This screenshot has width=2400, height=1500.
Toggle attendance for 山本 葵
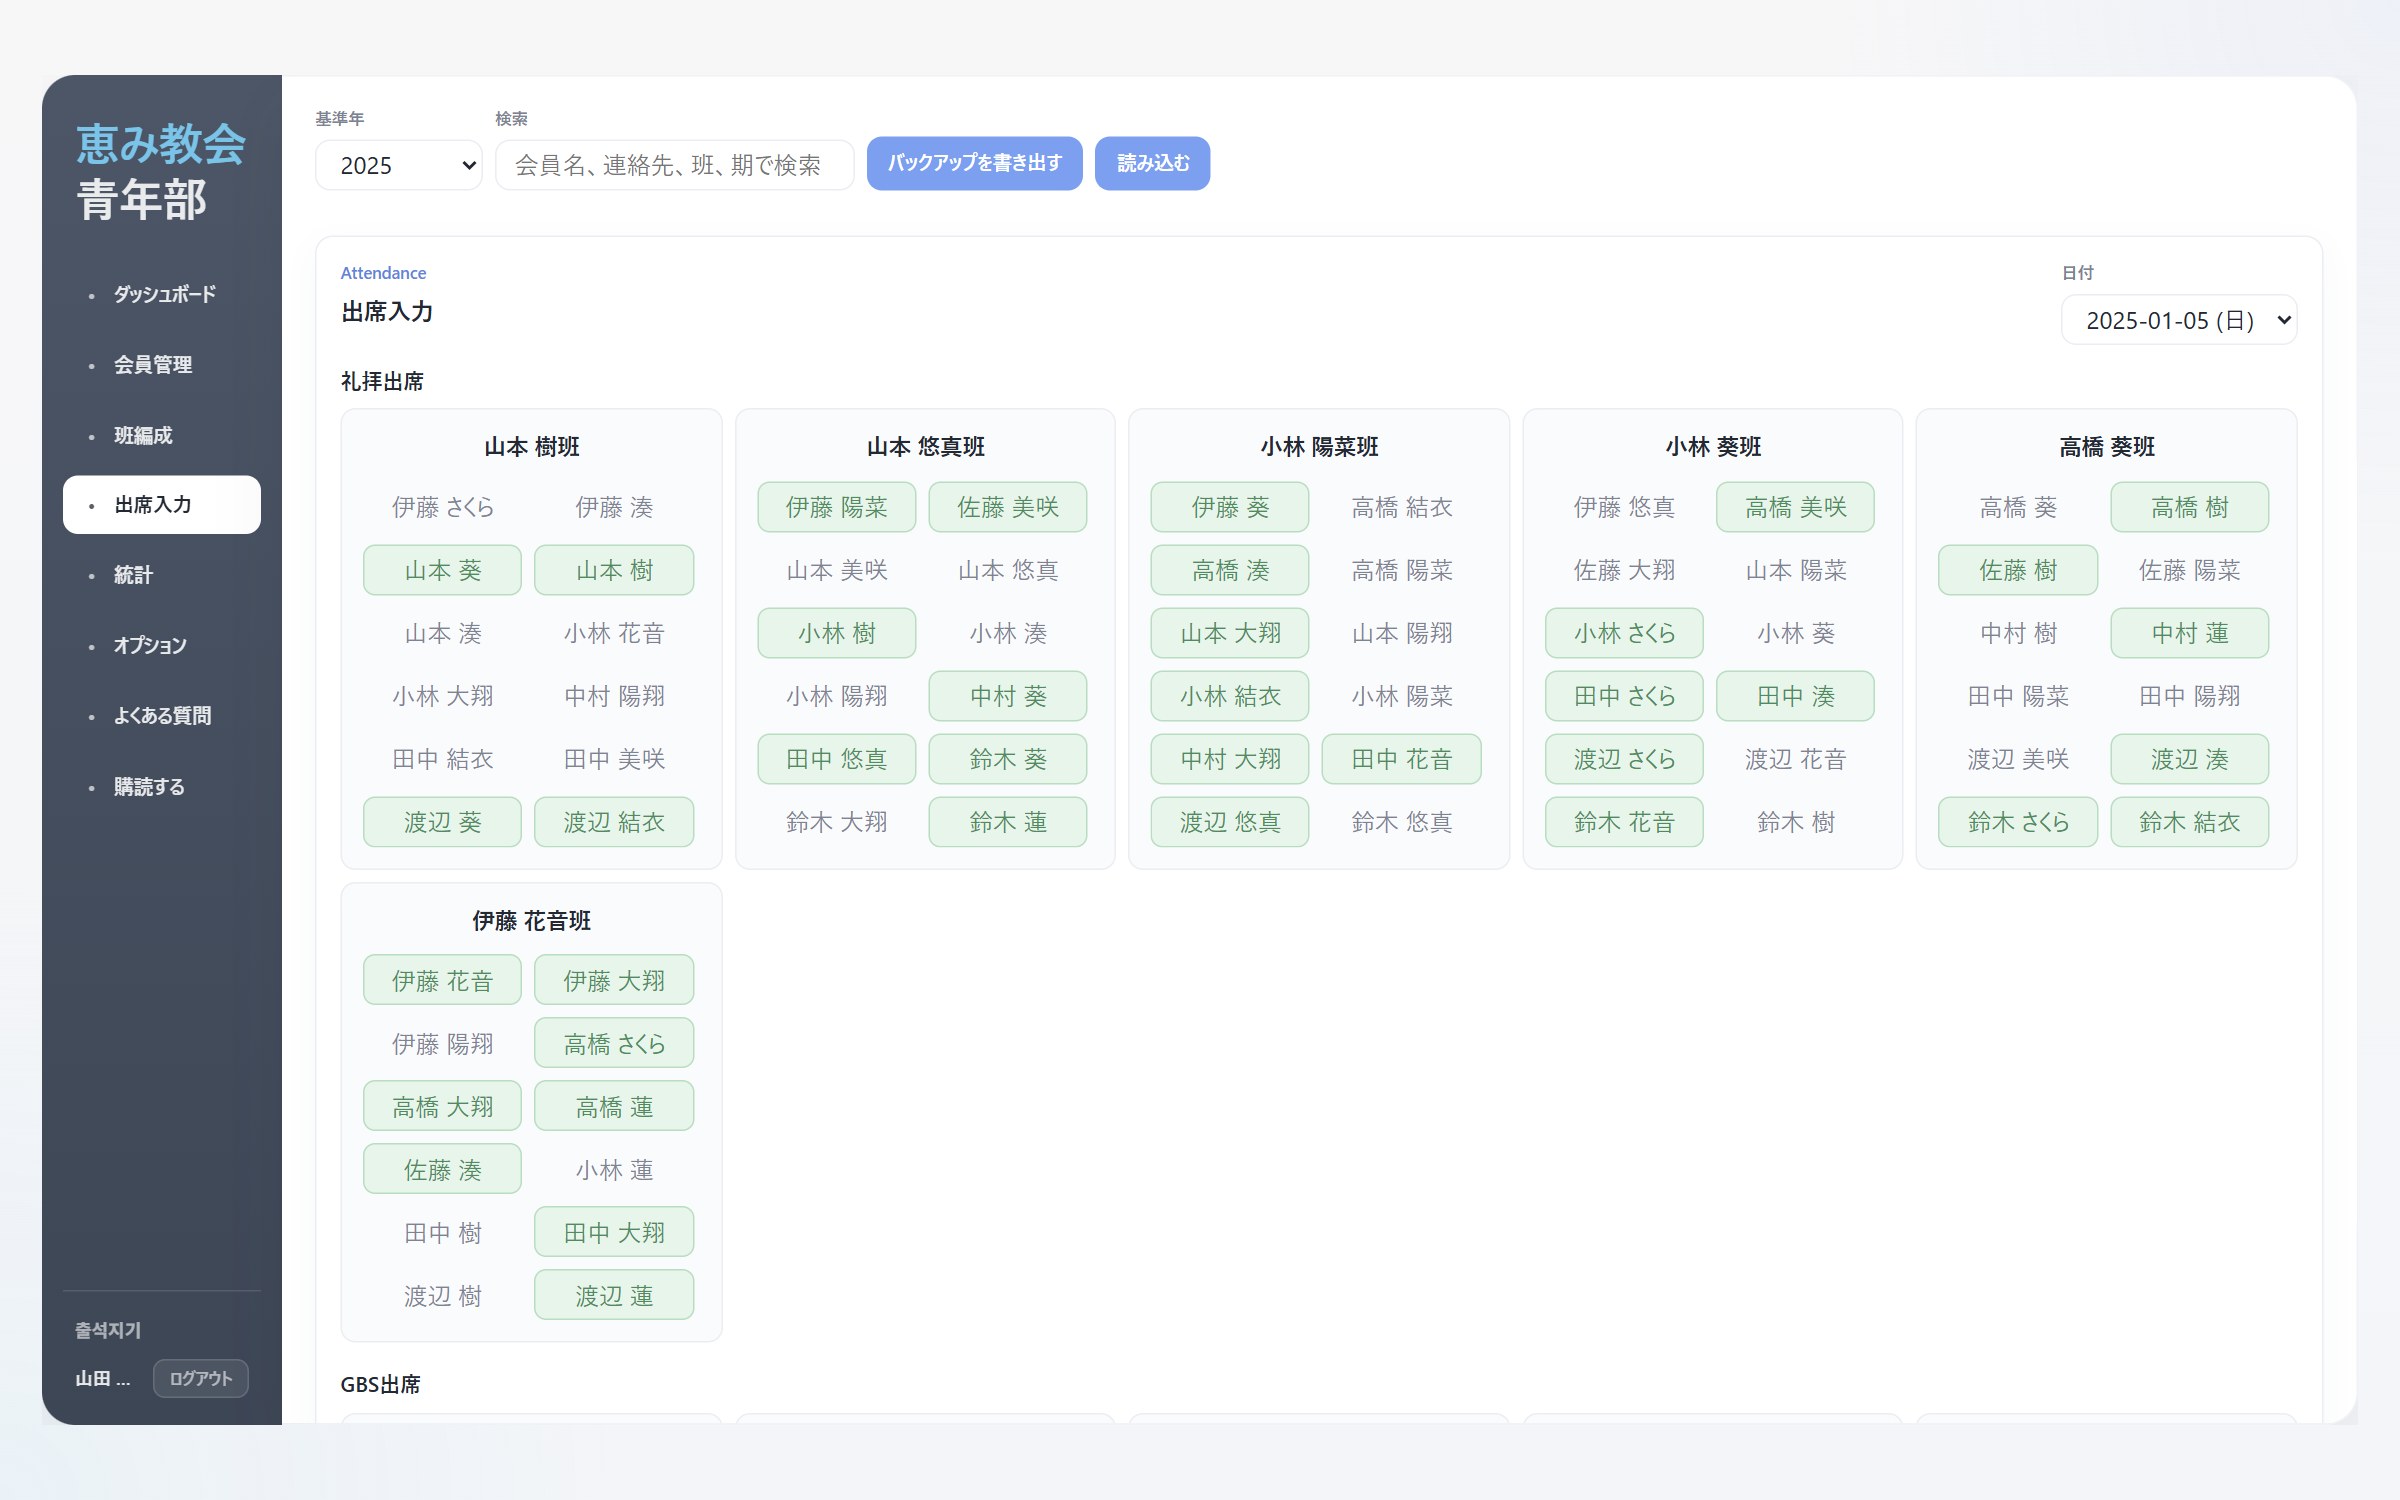(442, 570)
